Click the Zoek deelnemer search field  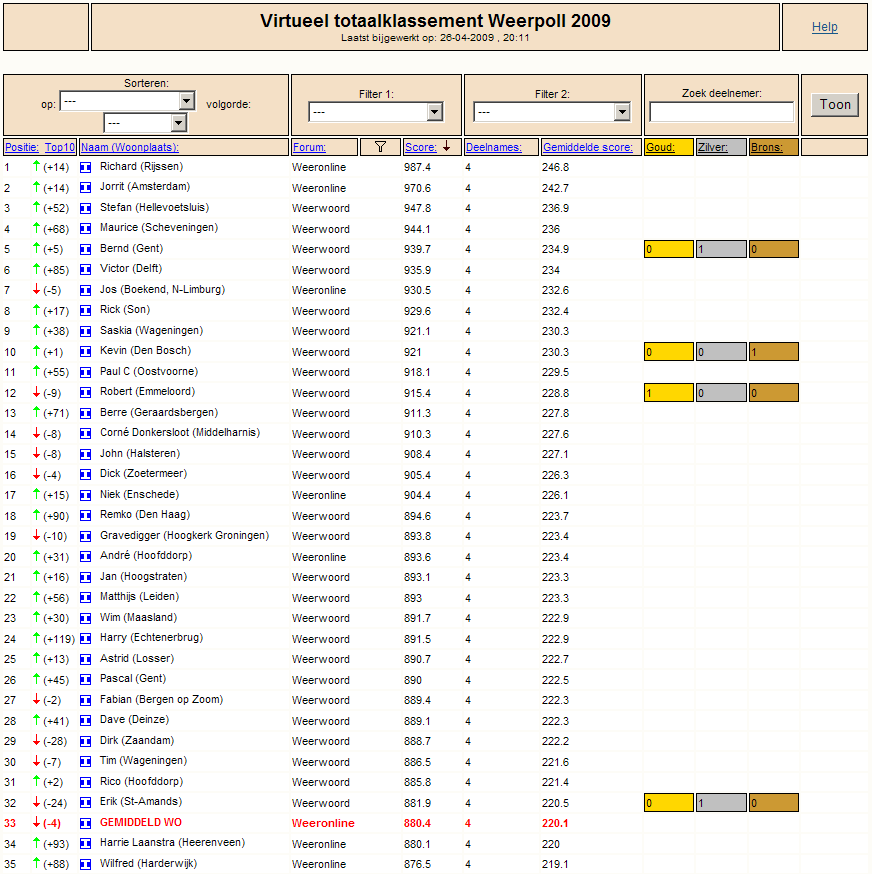click(721, 111)
